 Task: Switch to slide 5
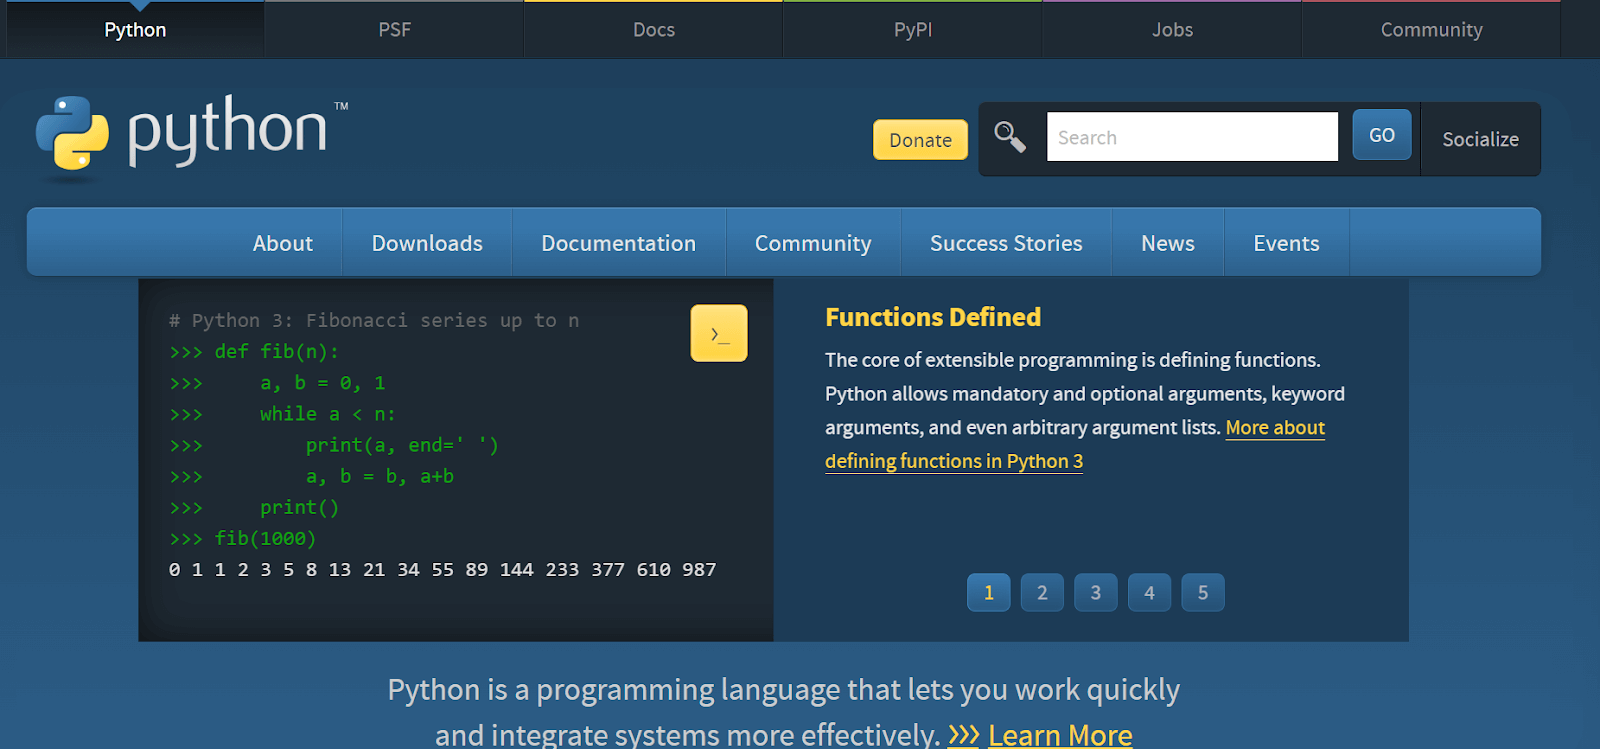pyautogui.click(x=1203, y=592)
